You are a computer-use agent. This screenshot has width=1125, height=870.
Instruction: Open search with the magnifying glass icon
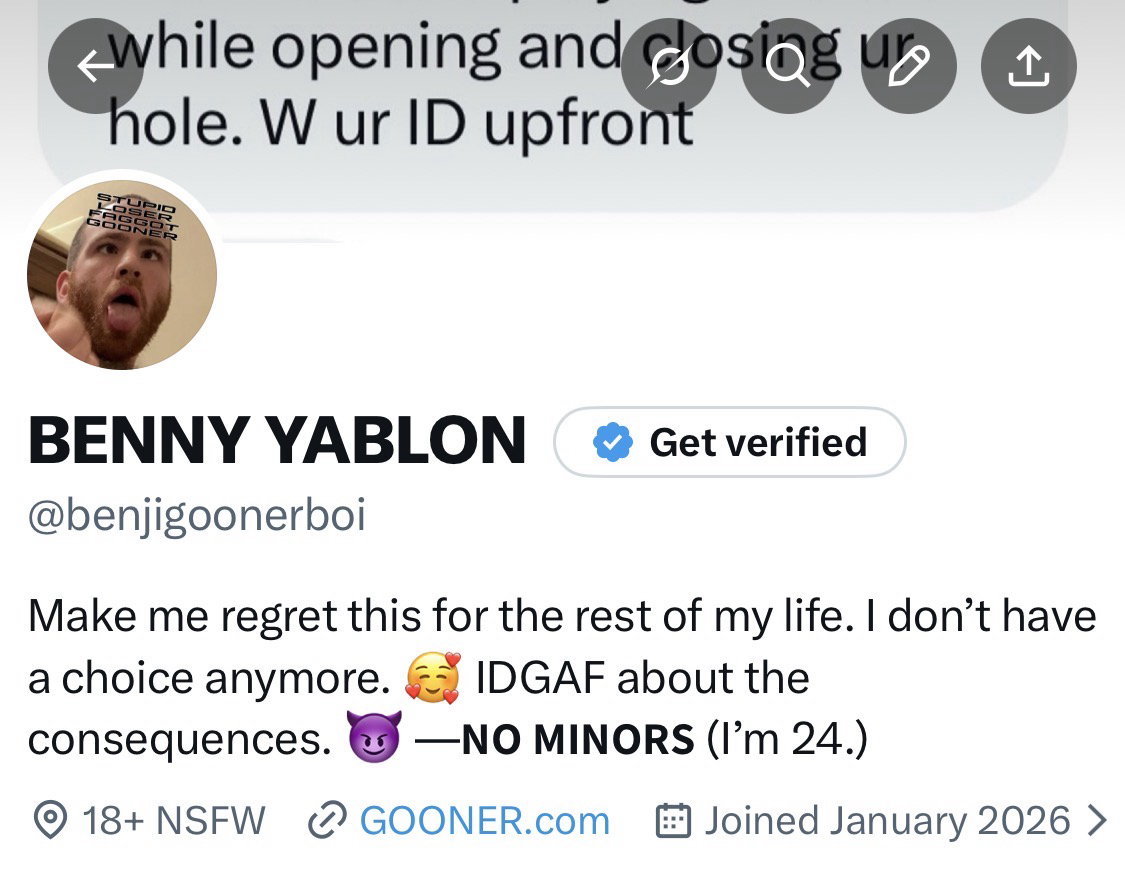point(789,67)
